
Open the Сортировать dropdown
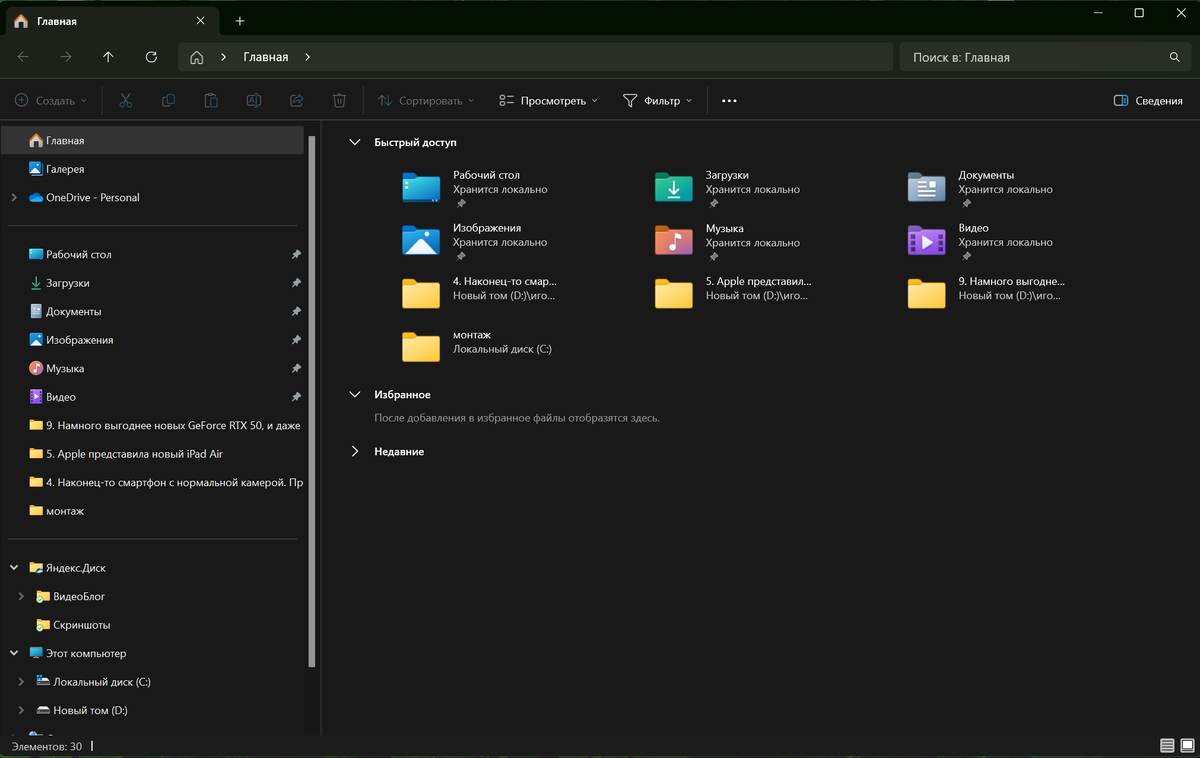coord(425,101)
